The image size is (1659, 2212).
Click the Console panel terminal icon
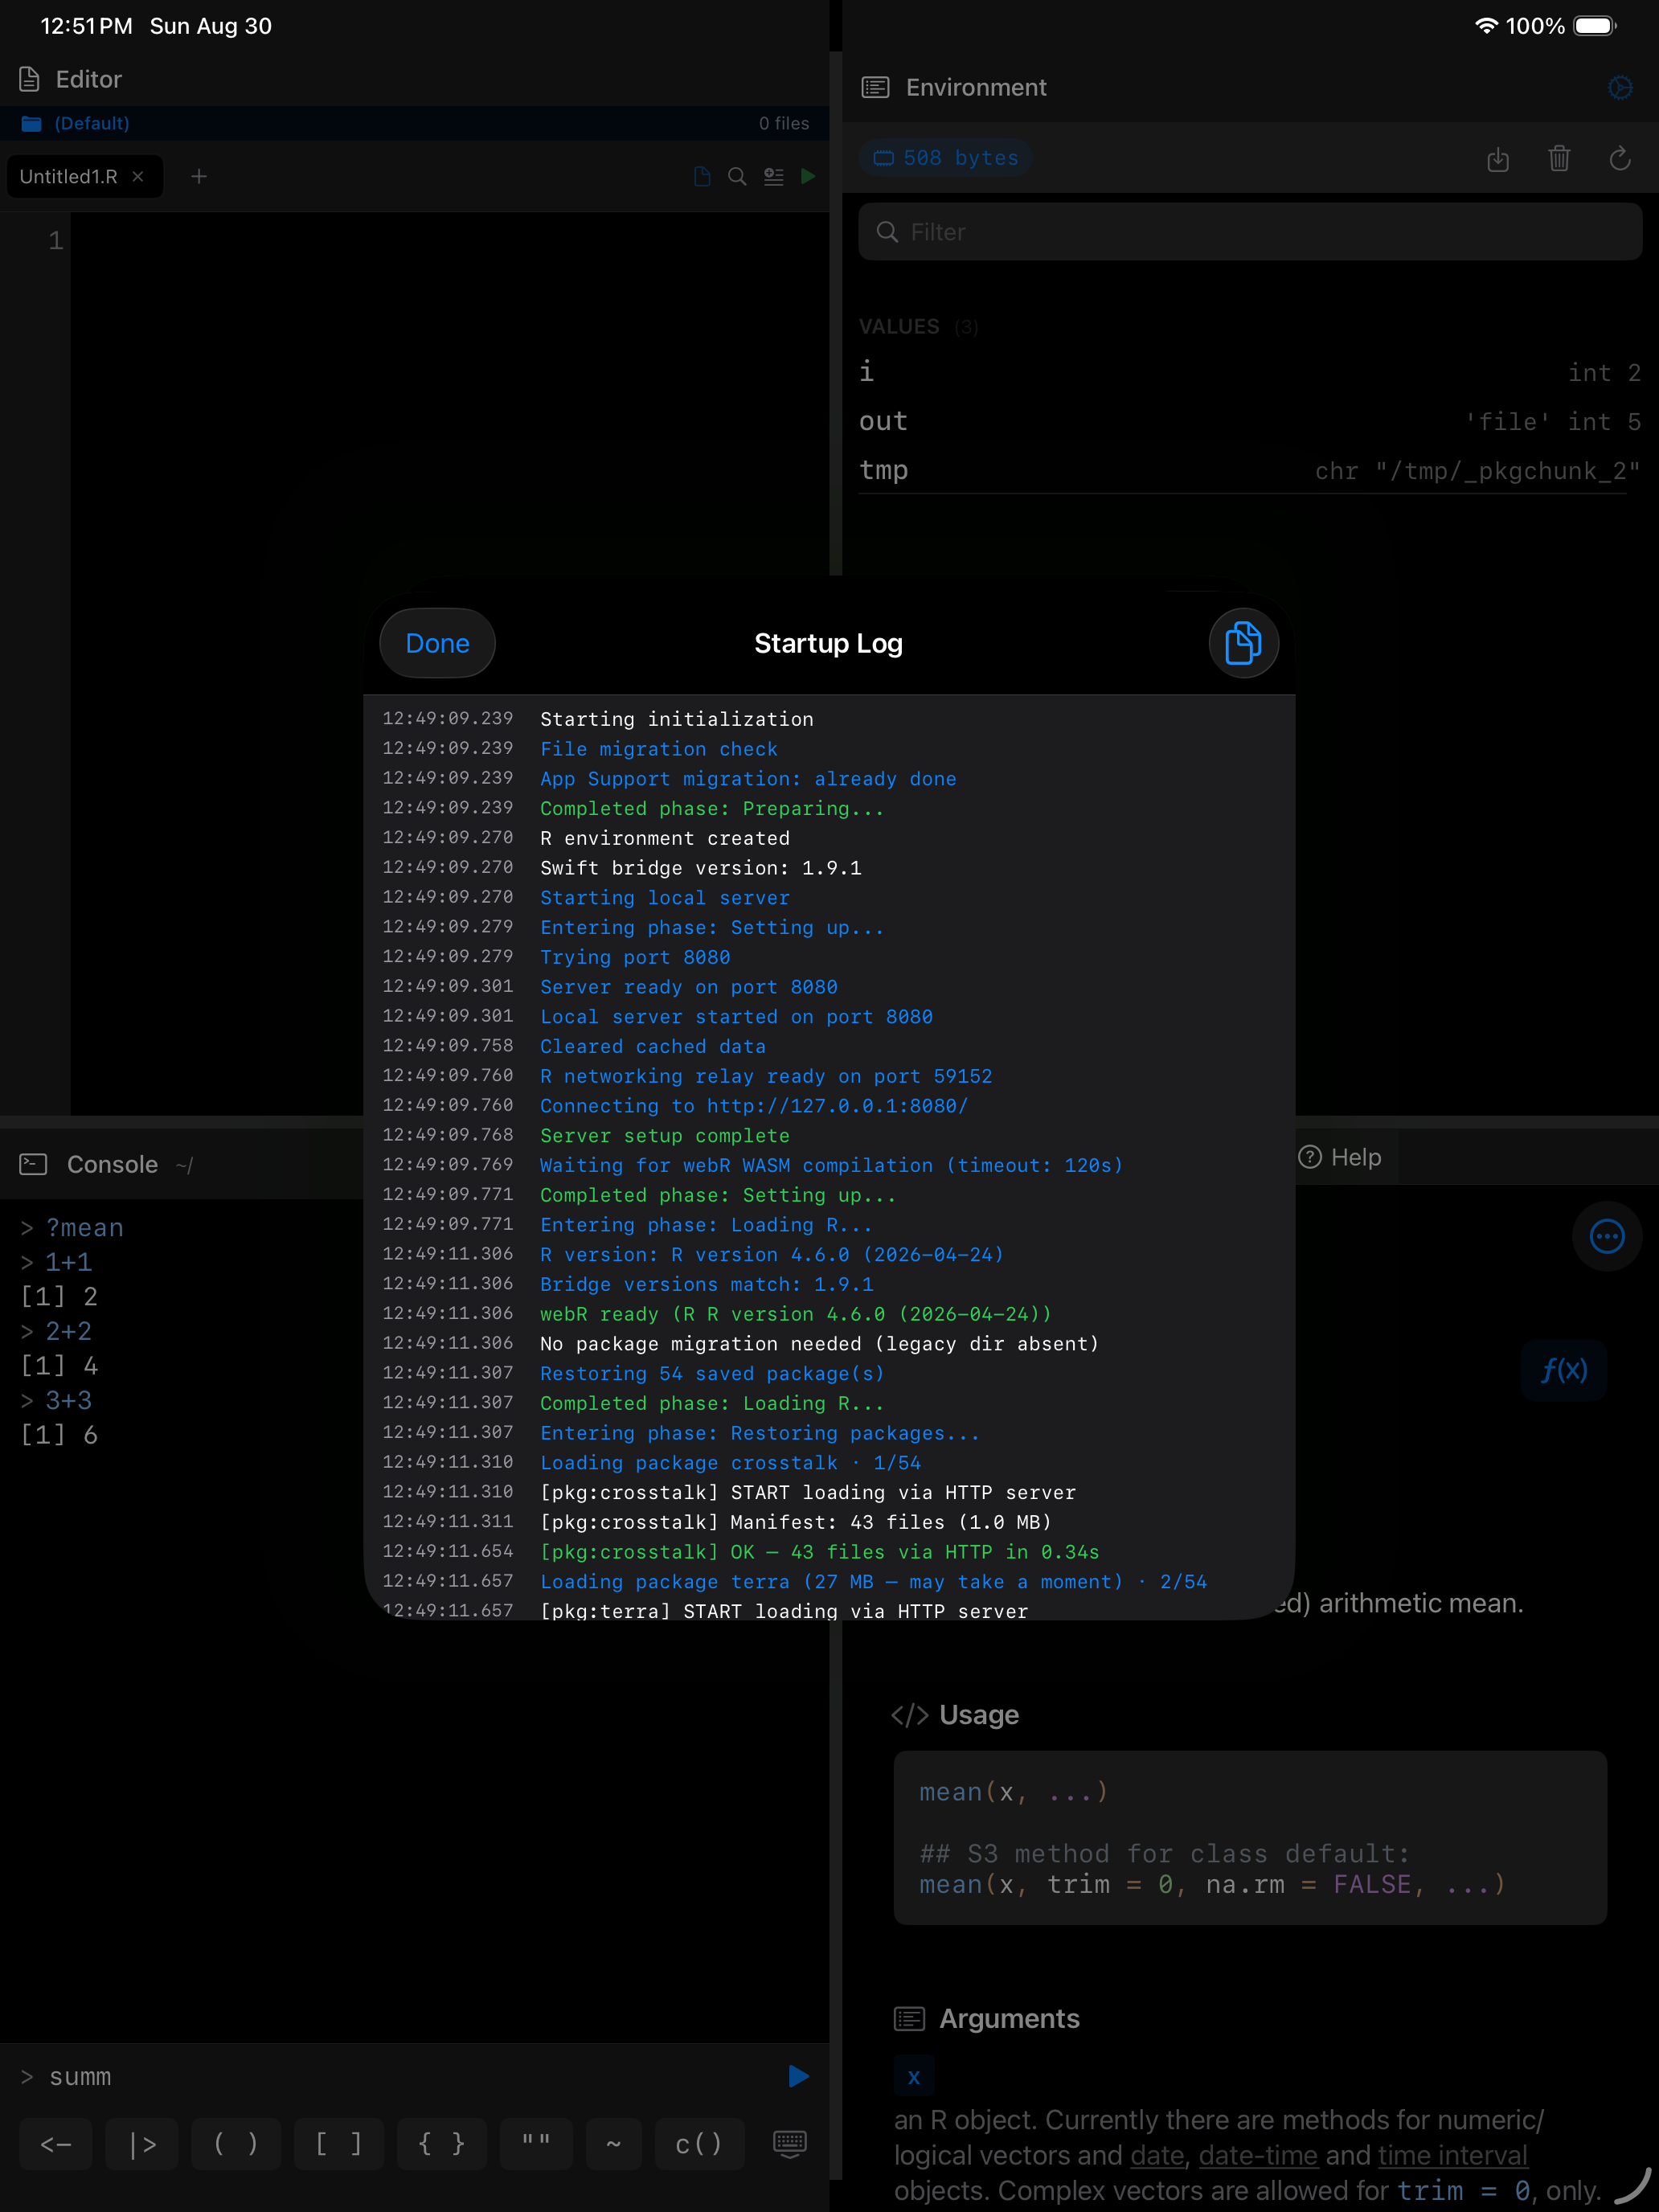coord(33,1164)
